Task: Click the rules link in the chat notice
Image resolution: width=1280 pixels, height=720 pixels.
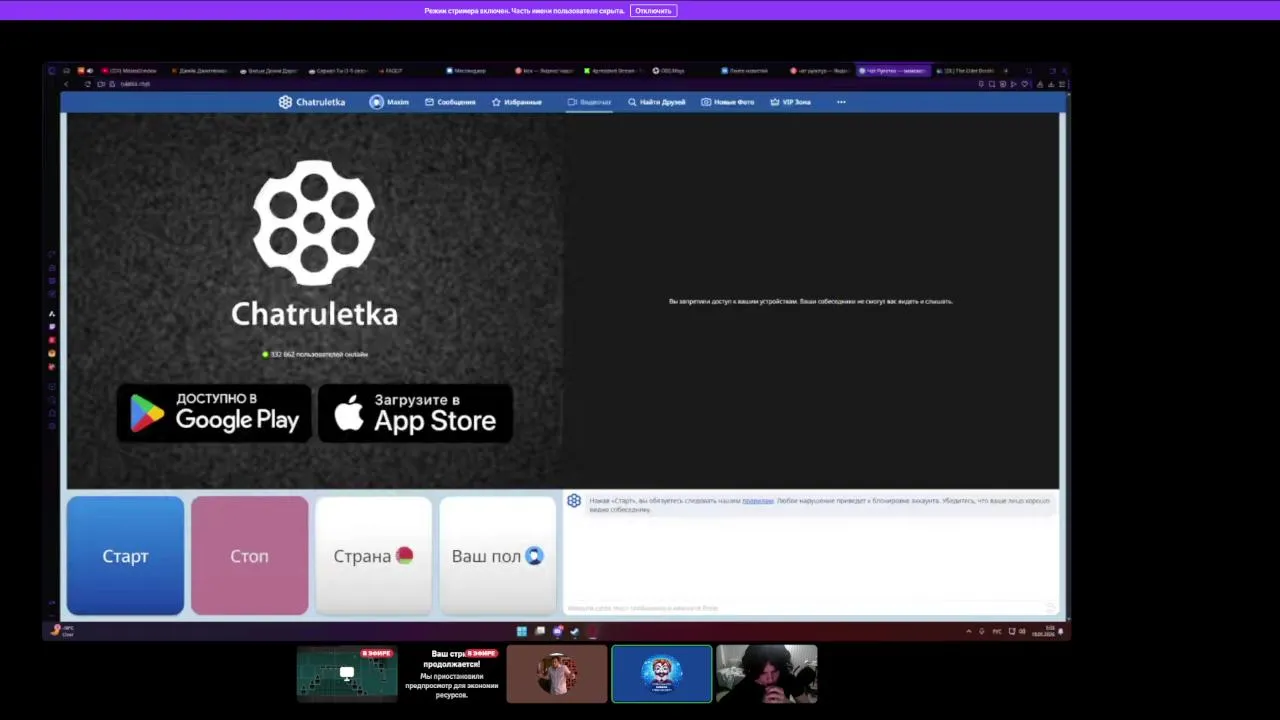Action: [758, 500]
